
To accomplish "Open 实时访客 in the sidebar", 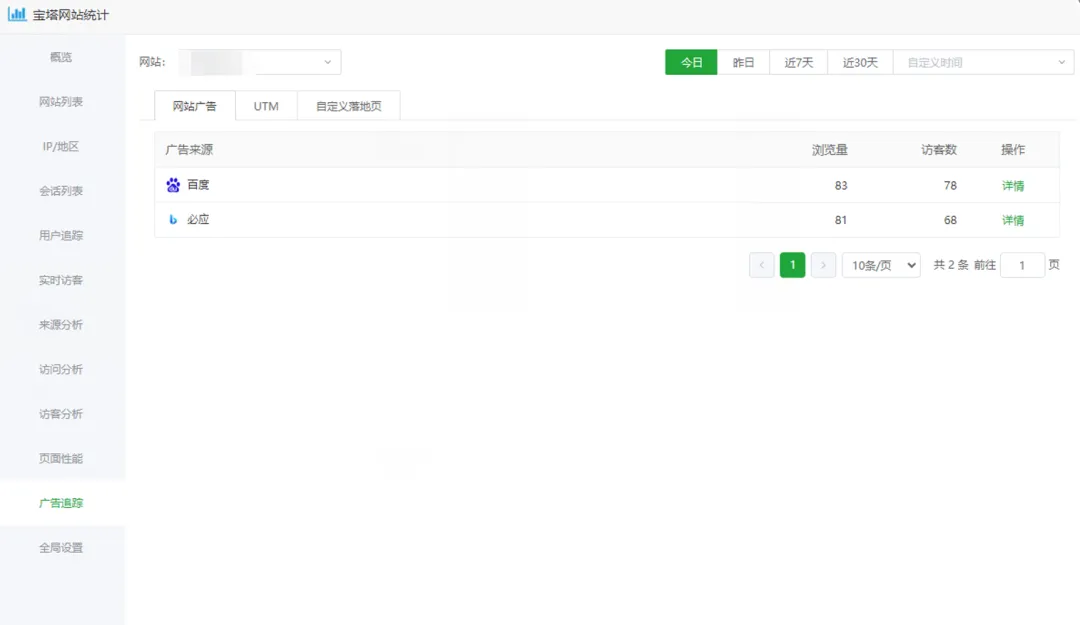I will 61,280.
